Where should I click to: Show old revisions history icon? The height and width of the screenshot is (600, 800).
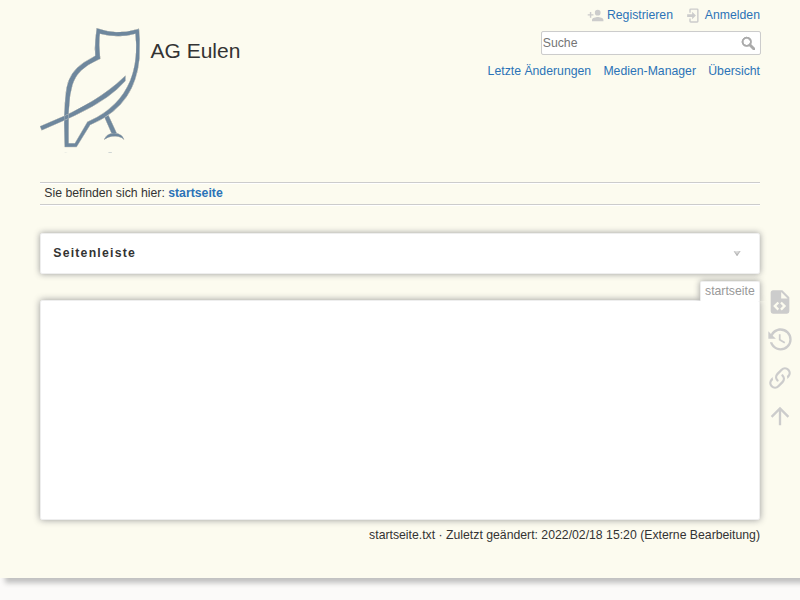coord(780,340)
